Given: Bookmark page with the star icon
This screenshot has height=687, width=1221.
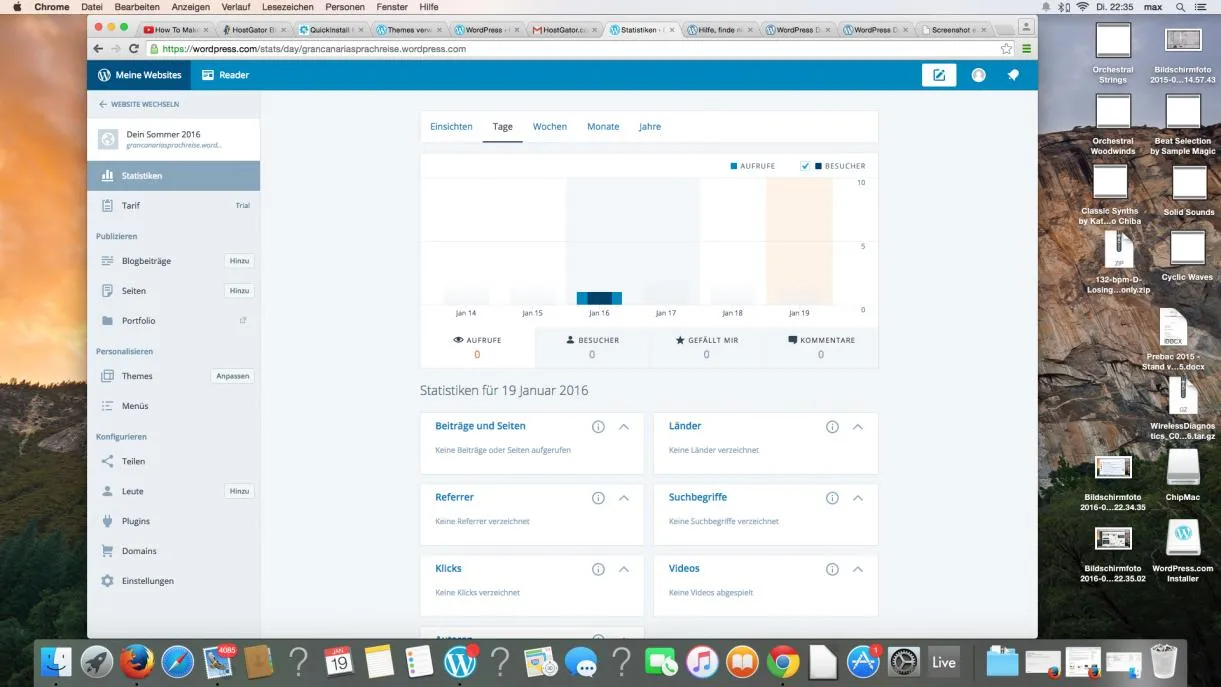Looking at the screenshot, I should click(x=1006, y=48).
